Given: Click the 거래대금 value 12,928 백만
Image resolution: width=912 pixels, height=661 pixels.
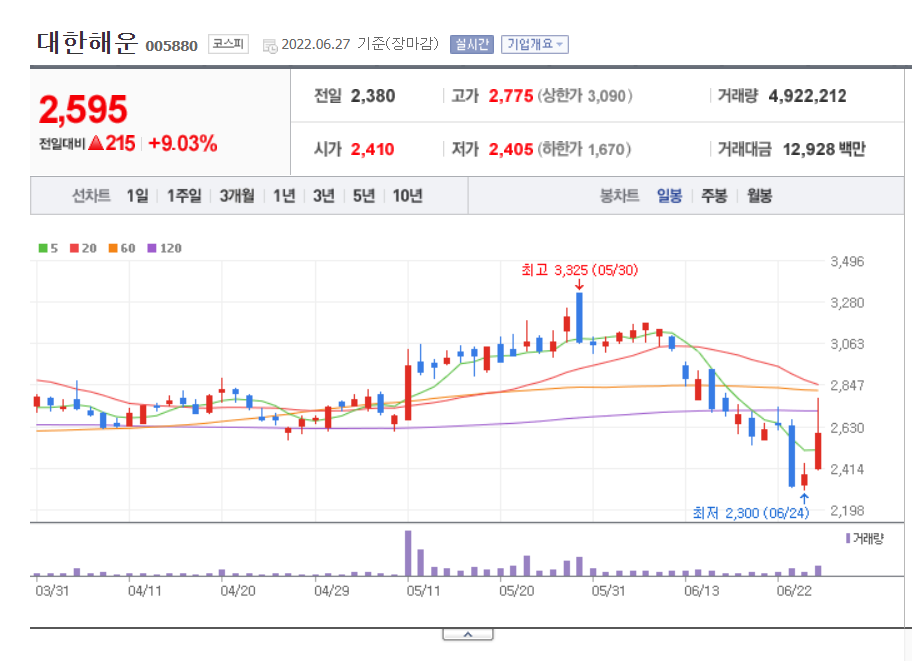Looking at the screenshot, I should pos(824,150).
